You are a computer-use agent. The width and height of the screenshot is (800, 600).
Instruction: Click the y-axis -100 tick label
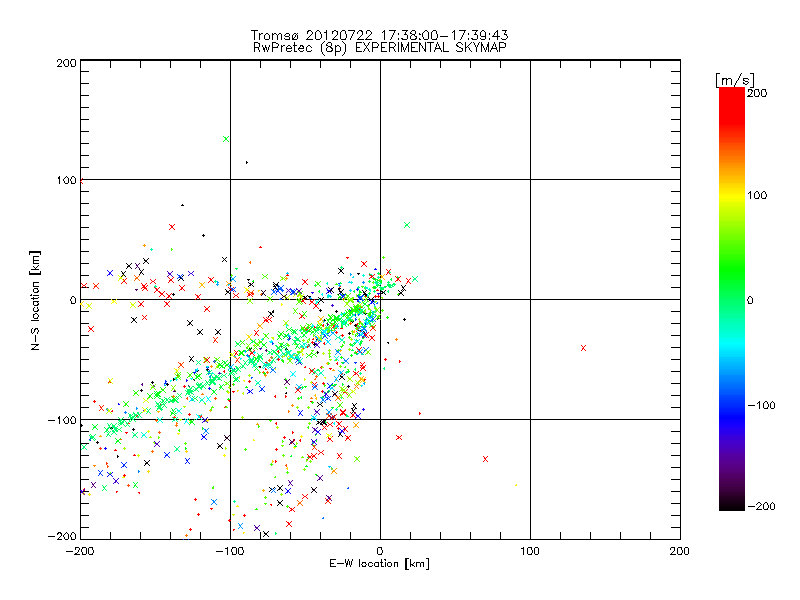pos(62,420)
